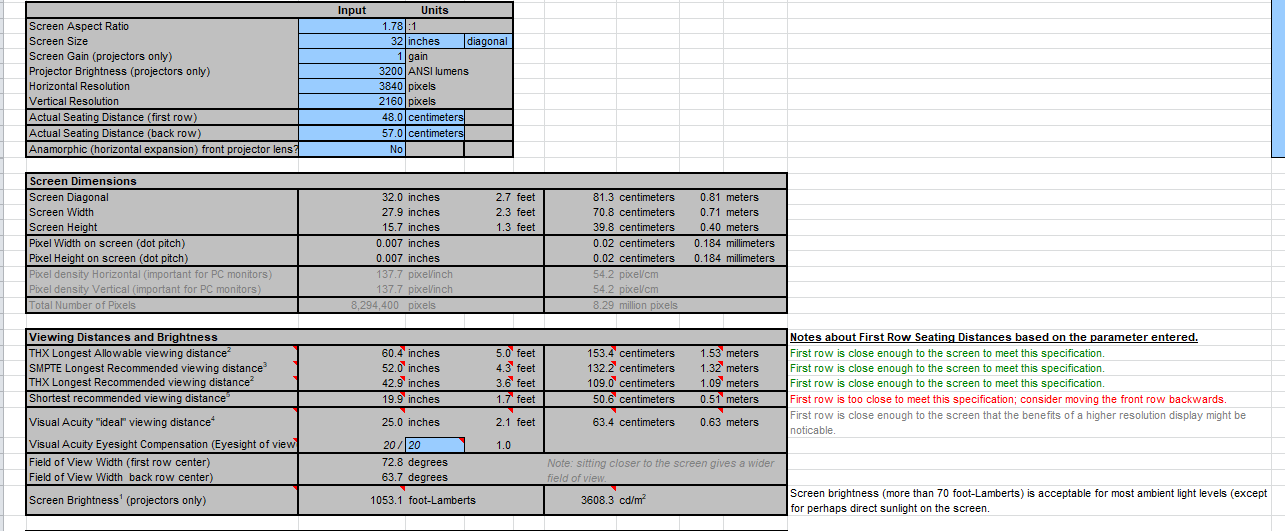This screenshot has width=1285, height=531.
Task: Select '63.4 centimeters' visual acuity cell
Action: pyautogui.click(x=633, y=422)
